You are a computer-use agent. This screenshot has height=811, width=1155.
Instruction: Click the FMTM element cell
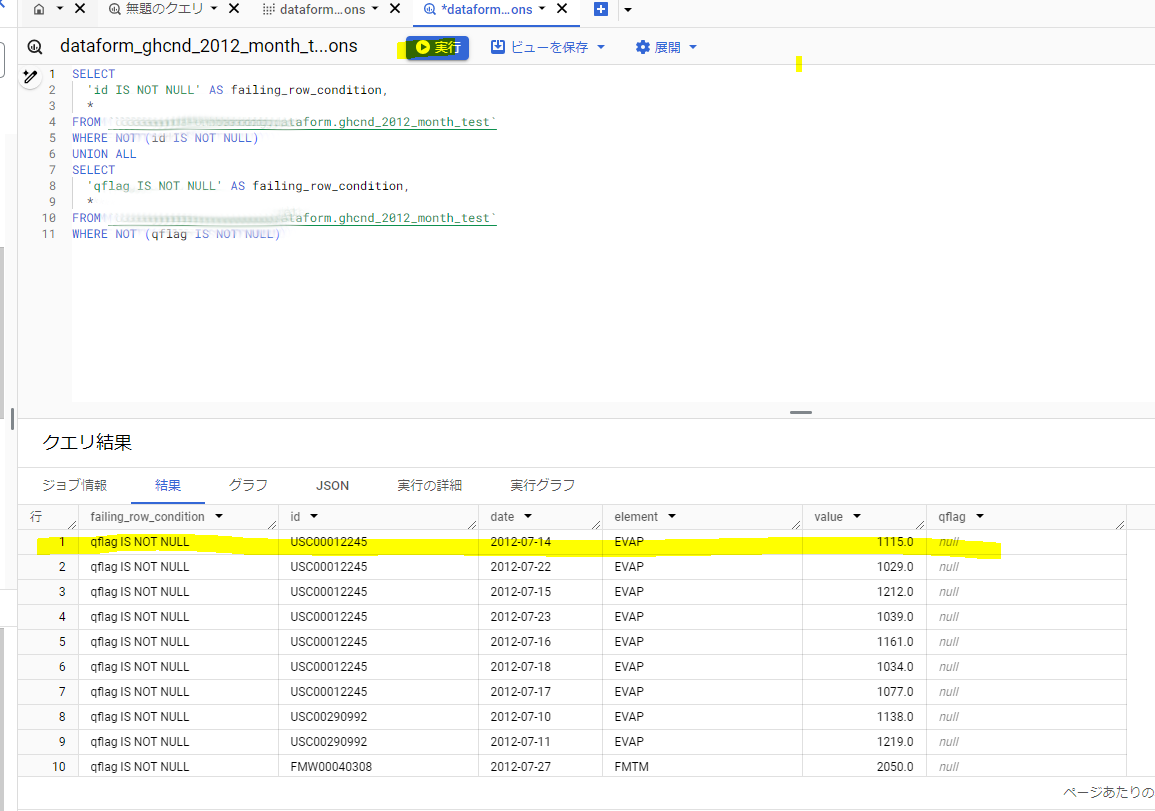pyautogui.click(x=631, y=767)
